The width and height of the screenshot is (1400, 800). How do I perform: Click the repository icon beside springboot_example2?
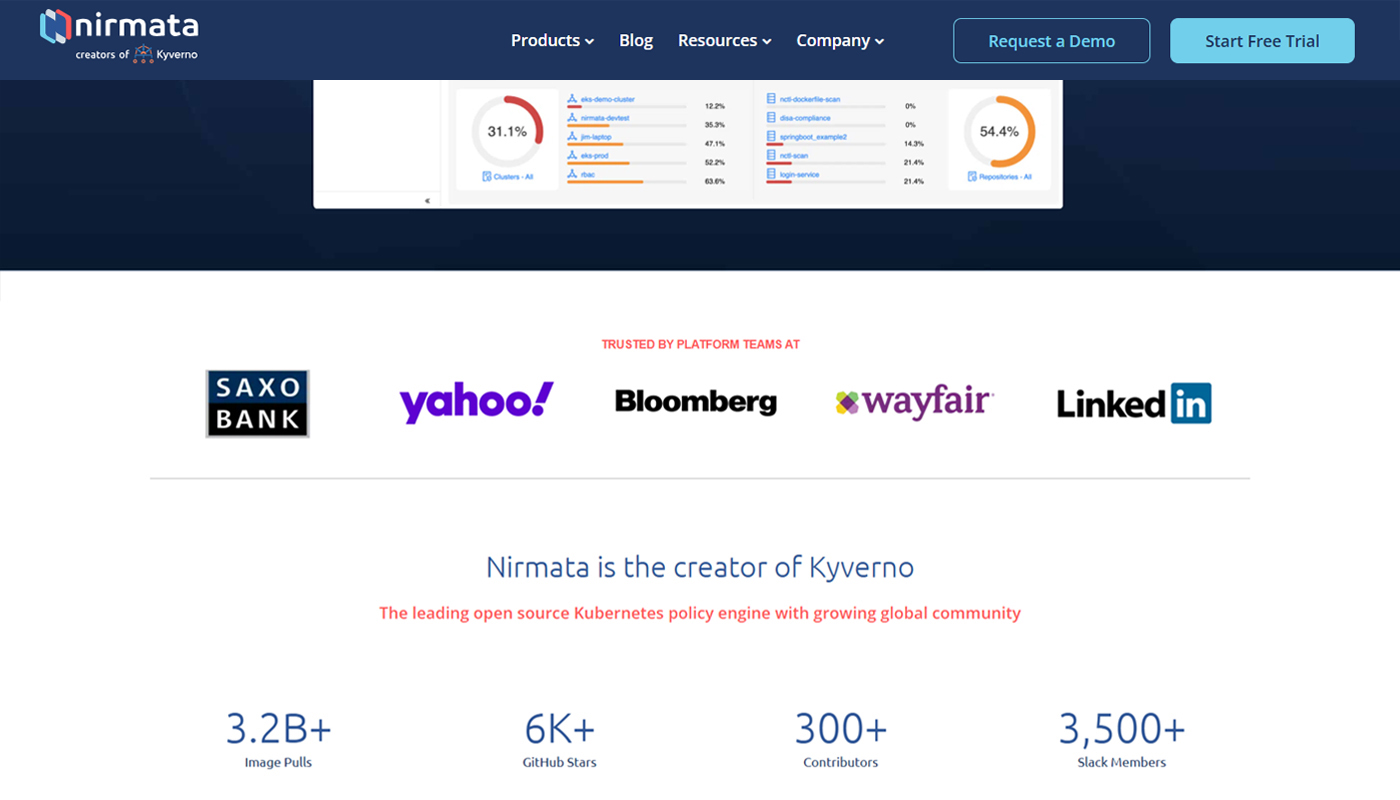click(x=772, y=136)
